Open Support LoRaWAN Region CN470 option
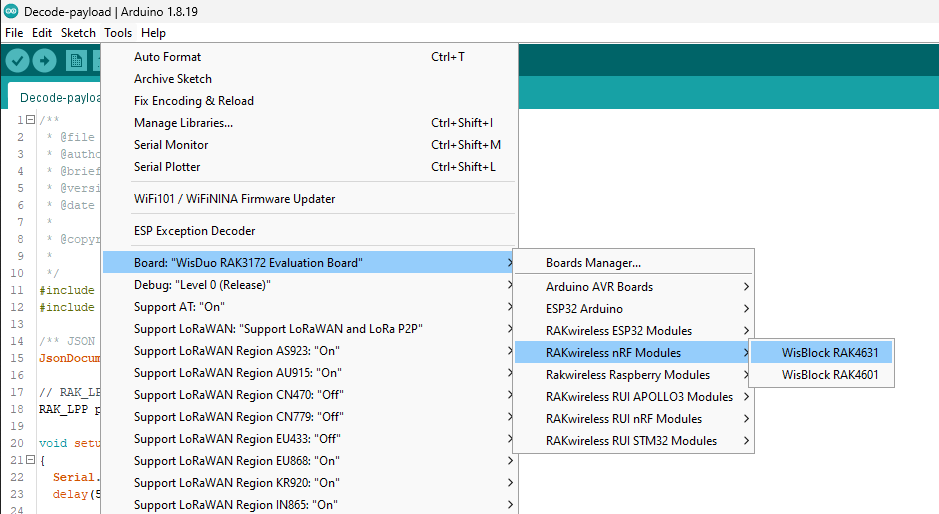 coord(238,395)
